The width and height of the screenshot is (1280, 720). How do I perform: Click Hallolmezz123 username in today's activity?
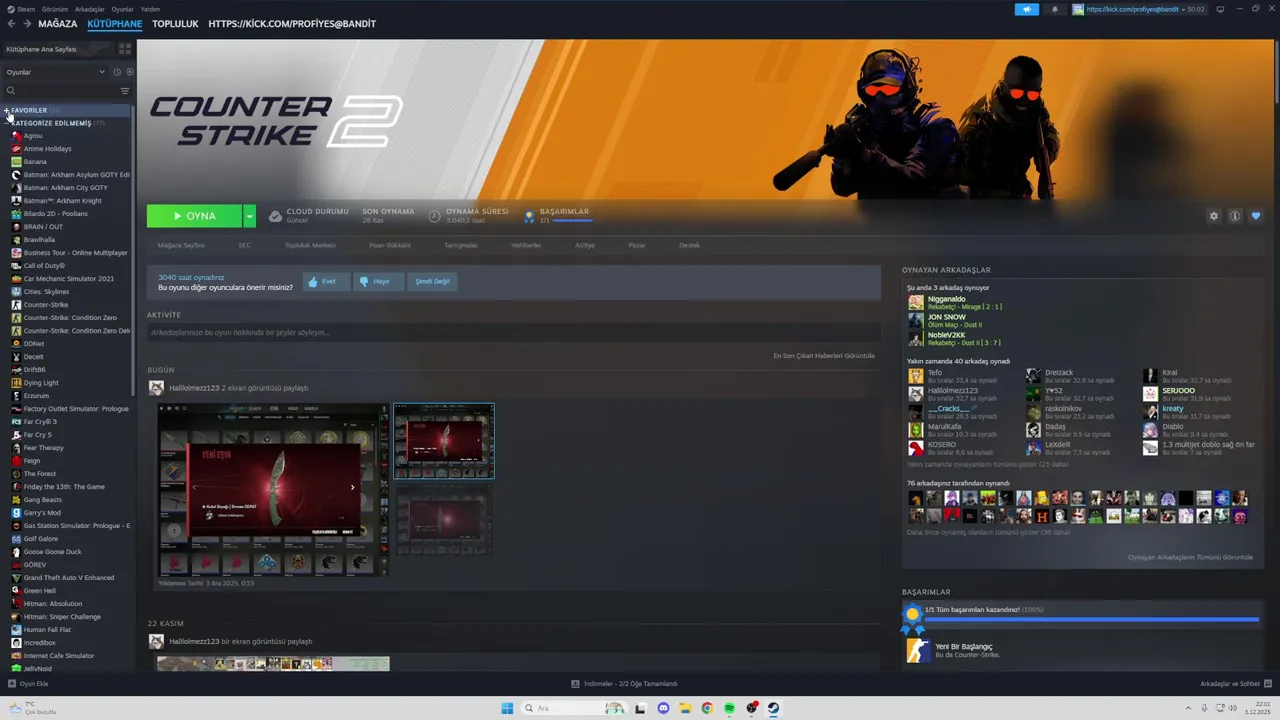pyautogui.click(x=194, y=388)
